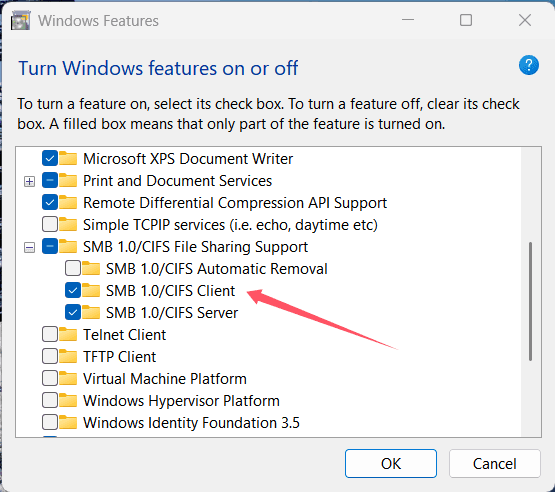
Task: Tick the Windows Hypervisor Platform checkbox
Action: click(x=50, y=400)
